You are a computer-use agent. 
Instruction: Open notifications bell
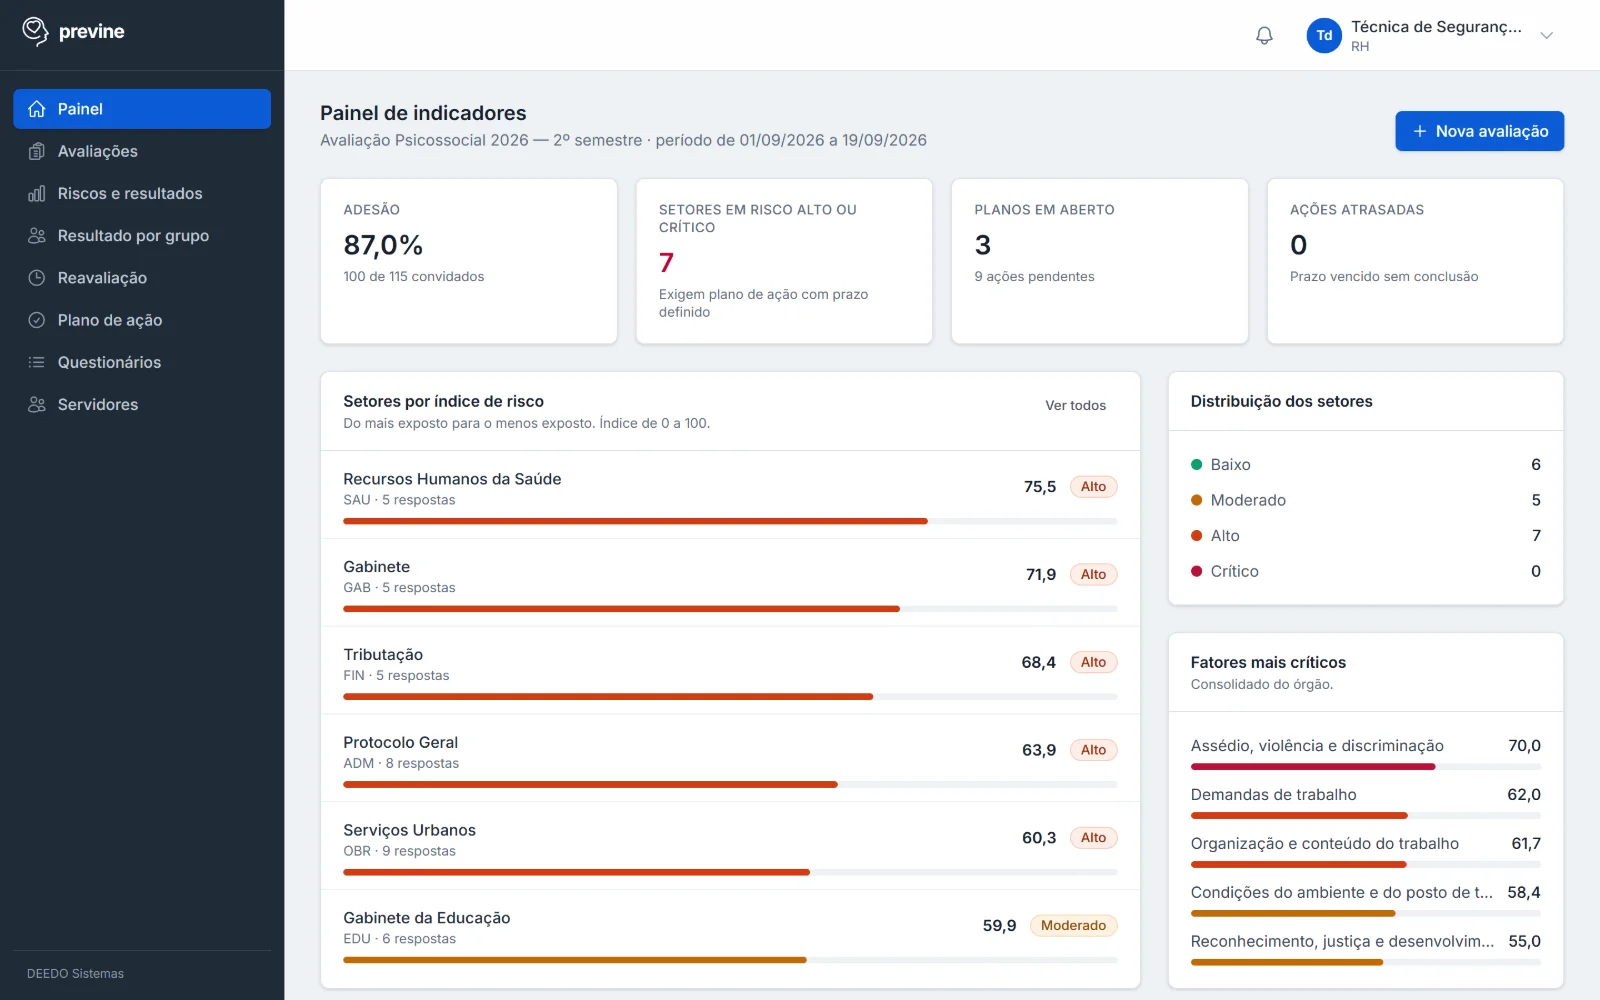coord(1264,35)
